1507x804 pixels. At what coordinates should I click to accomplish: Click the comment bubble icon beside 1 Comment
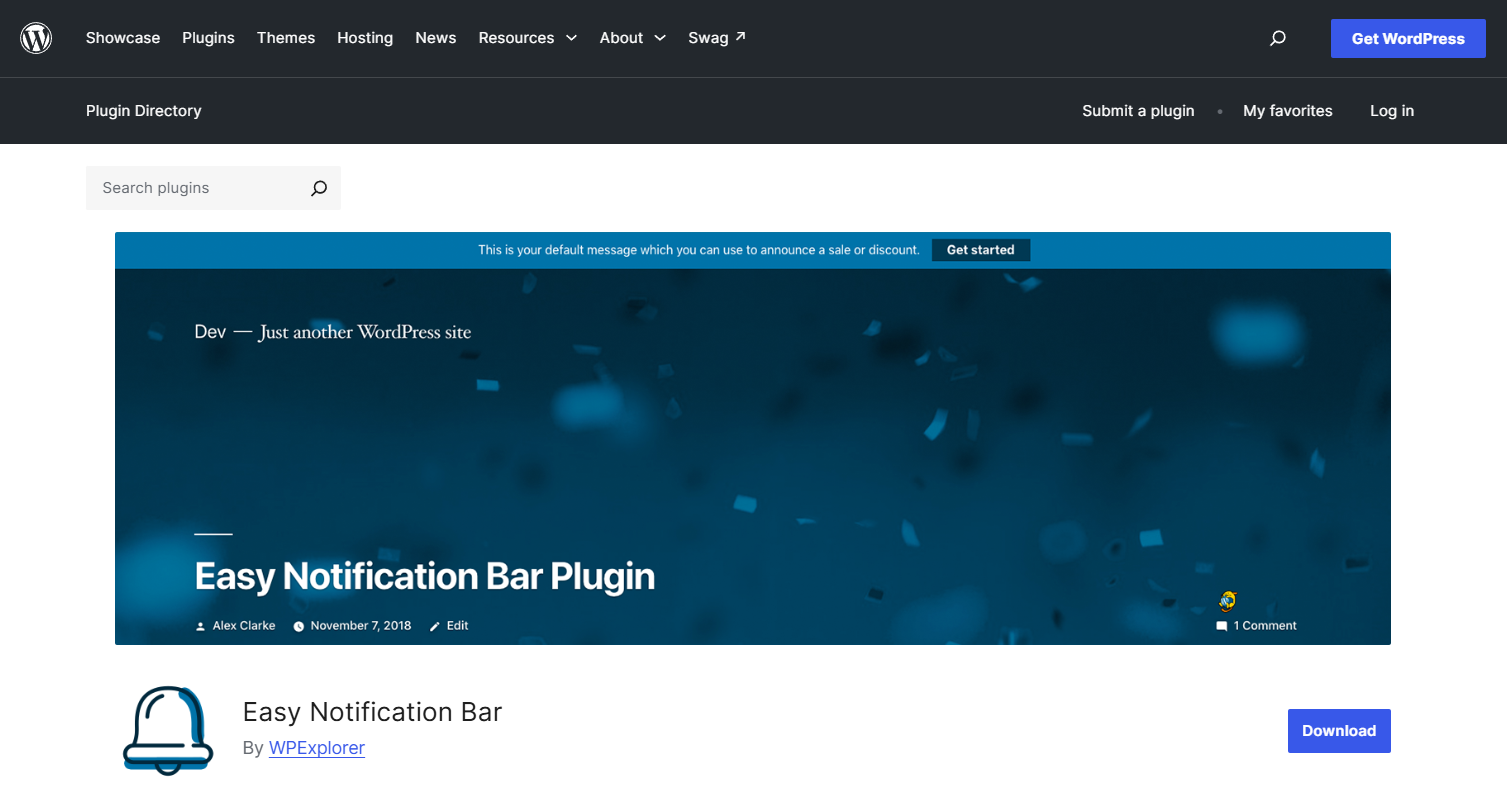1221,626
